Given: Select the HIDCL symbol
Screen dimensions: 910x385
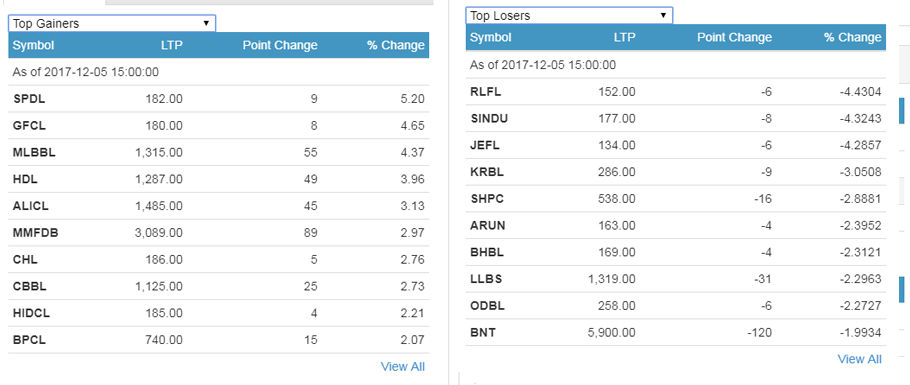Looking at the screenshot, I should [x=31, y=313].
